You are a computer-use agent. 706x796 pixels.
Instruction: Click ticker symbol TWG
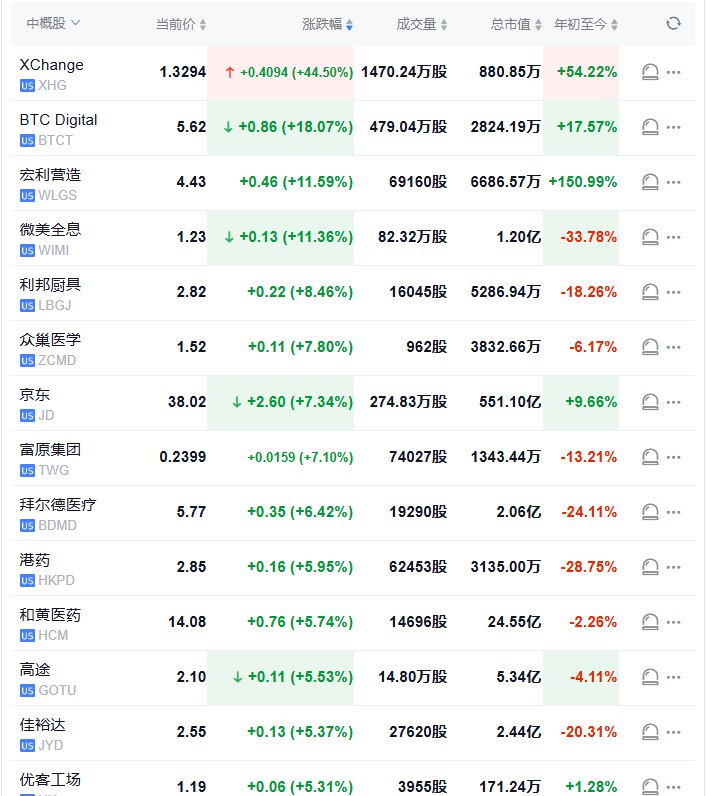point(53,470)
